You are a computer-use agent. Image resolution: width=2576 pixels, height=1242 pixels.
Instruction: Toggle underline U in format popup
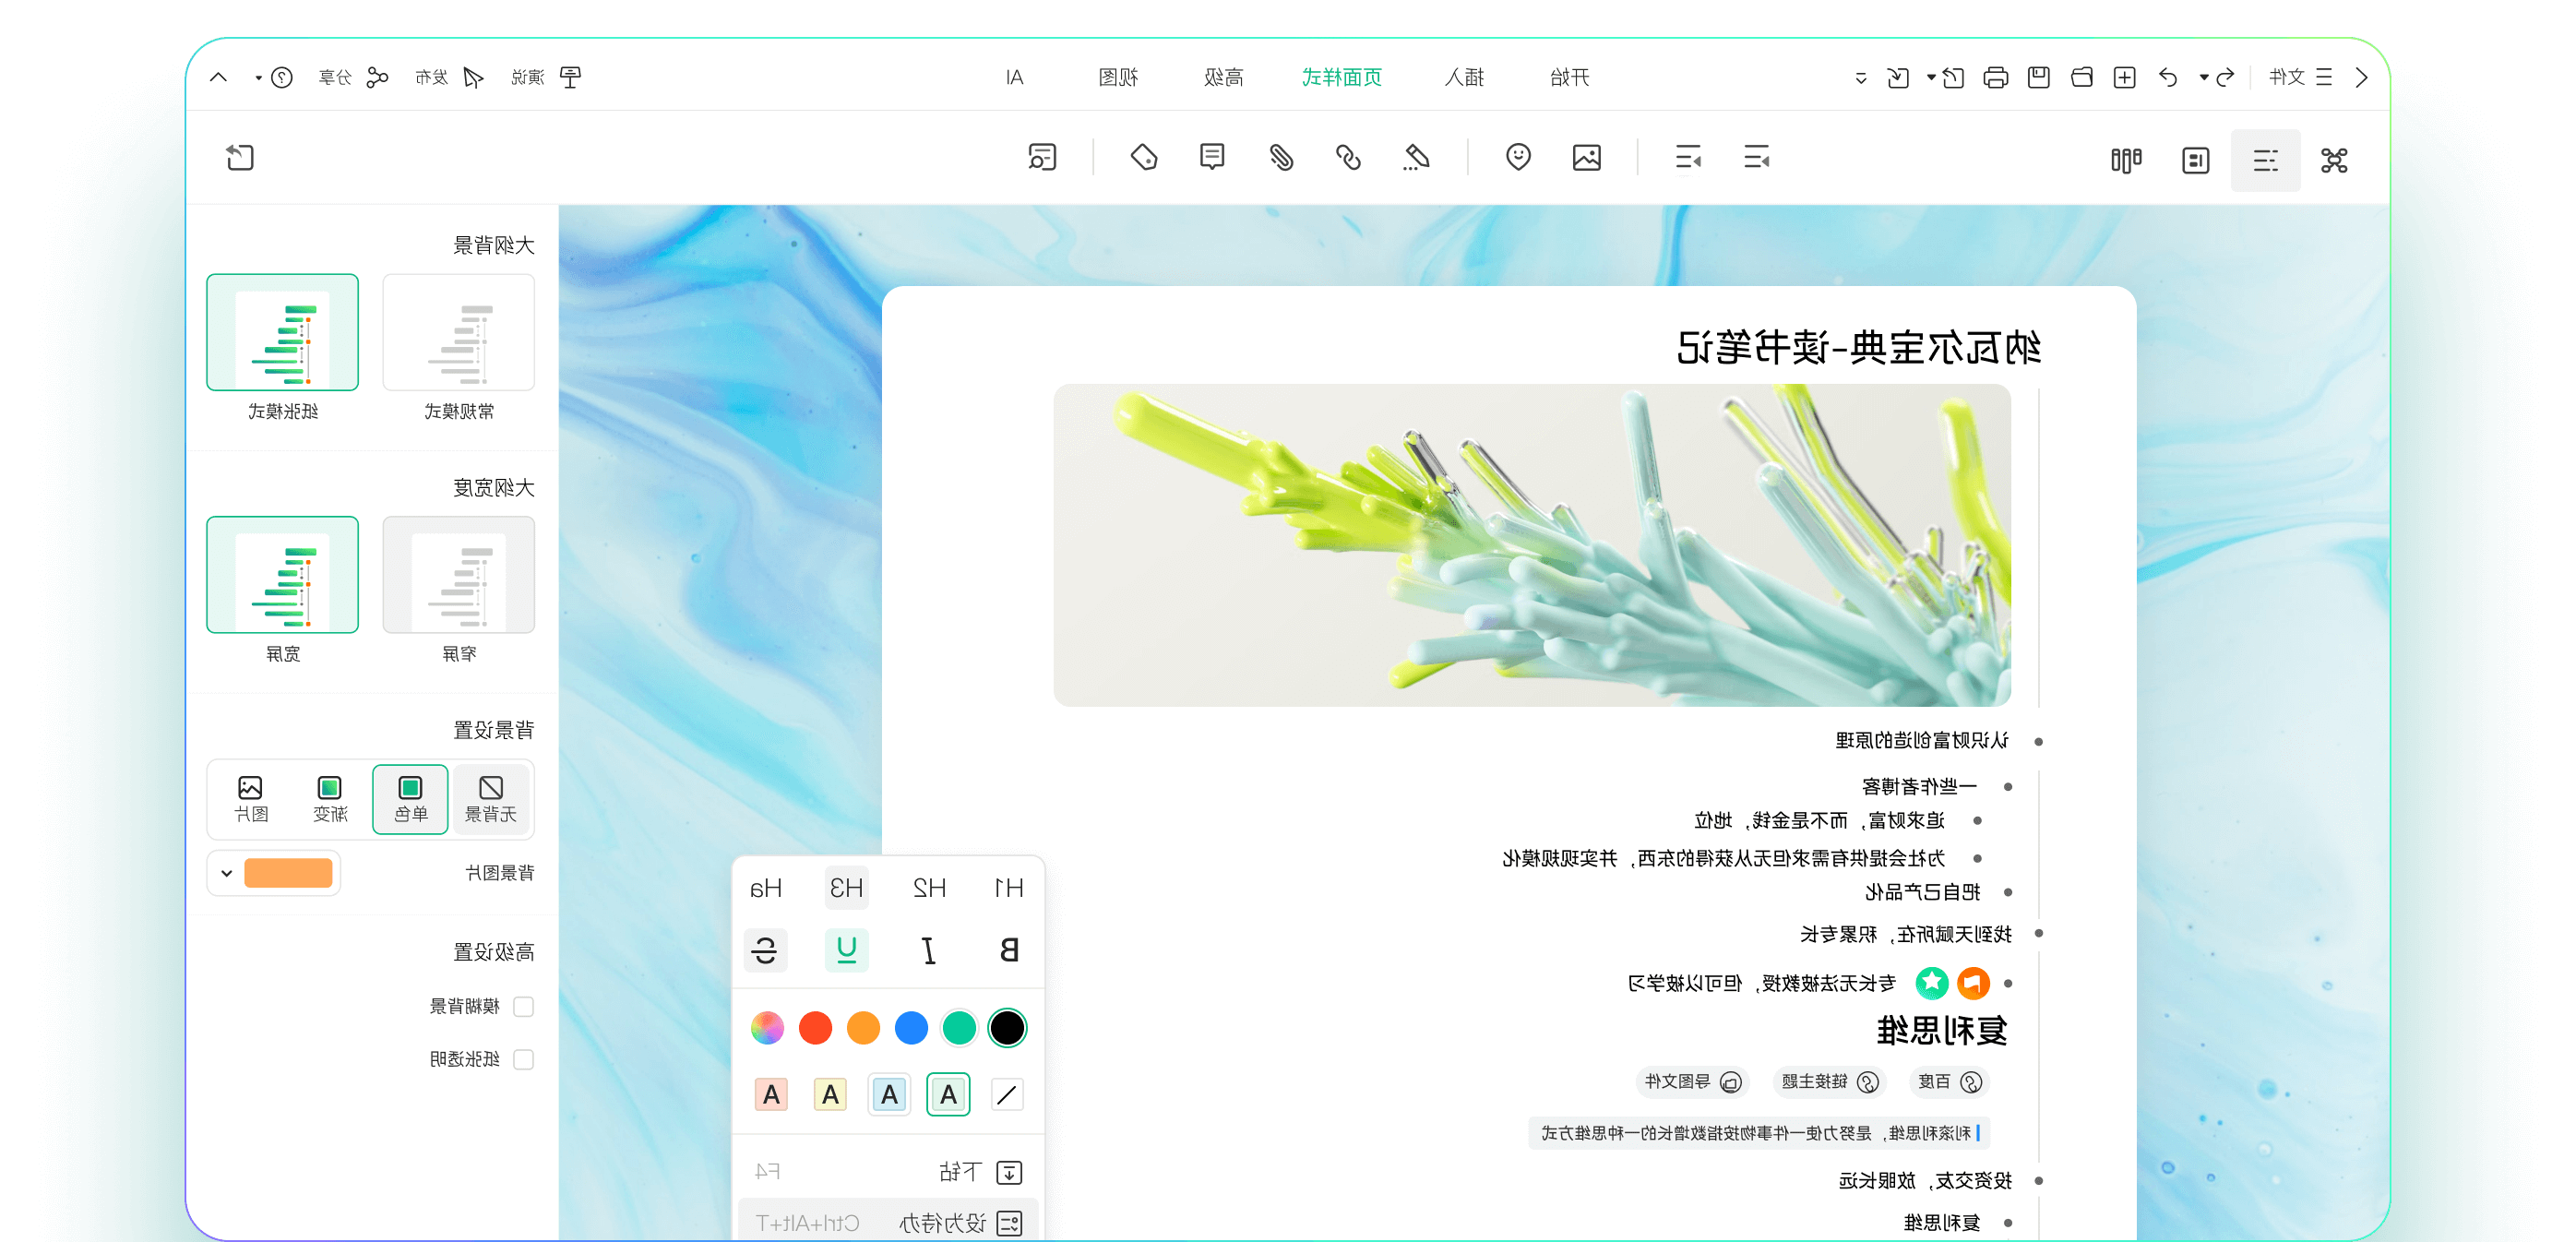tap(846, 949)
